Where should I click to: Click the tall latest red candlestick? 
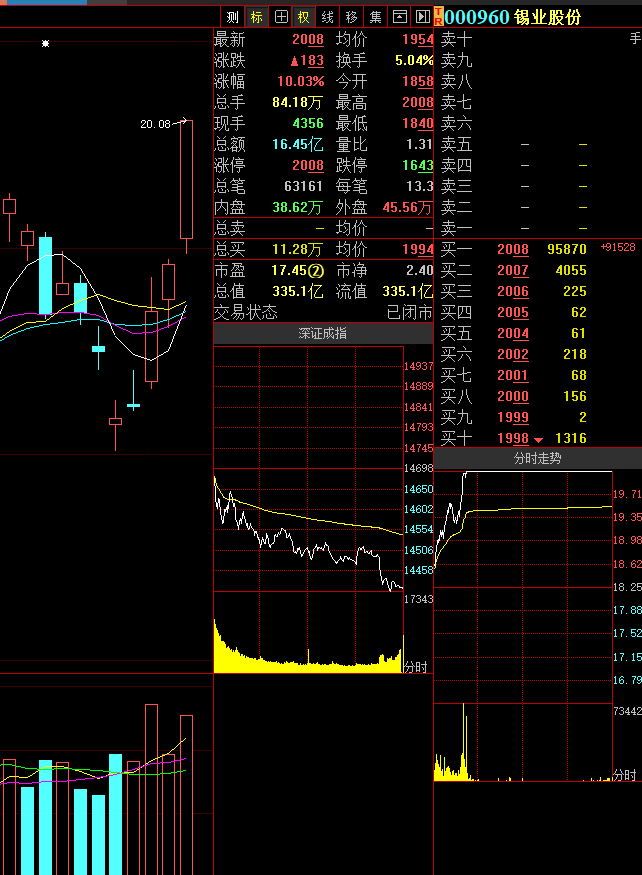point(186,180)
